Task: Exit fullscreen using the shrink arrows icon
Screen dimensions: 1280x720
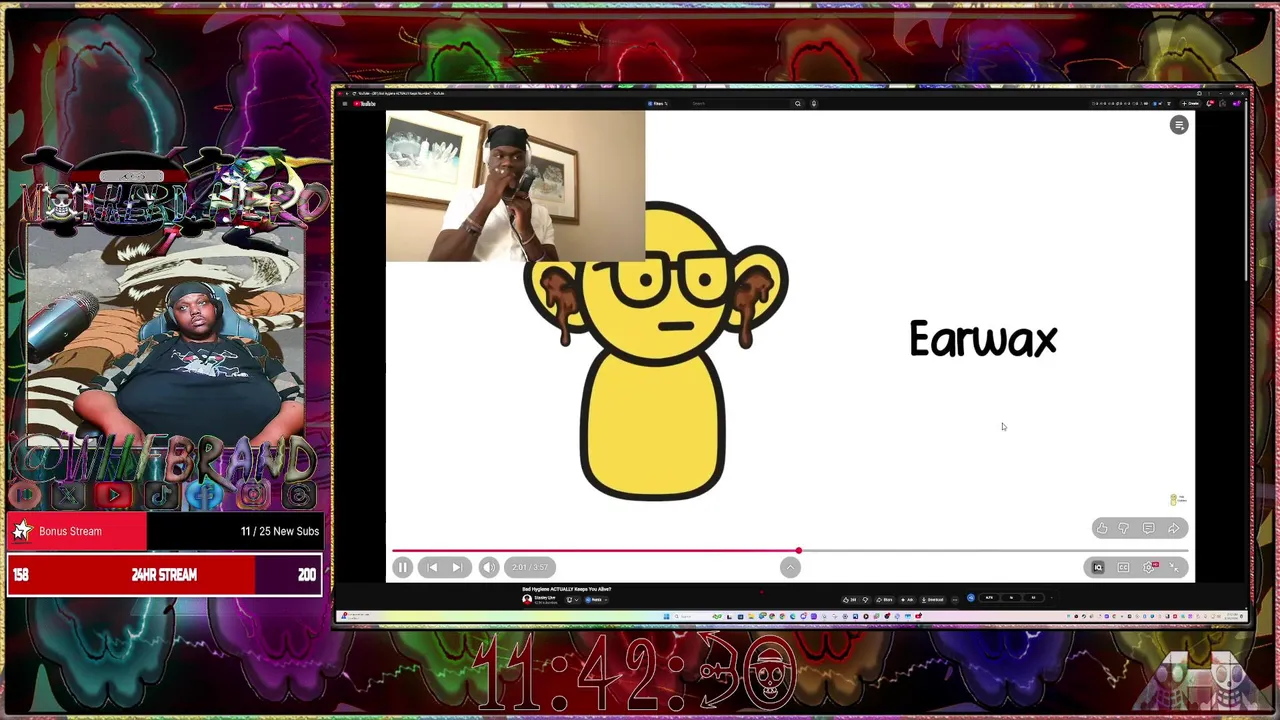Action: 1175,567
